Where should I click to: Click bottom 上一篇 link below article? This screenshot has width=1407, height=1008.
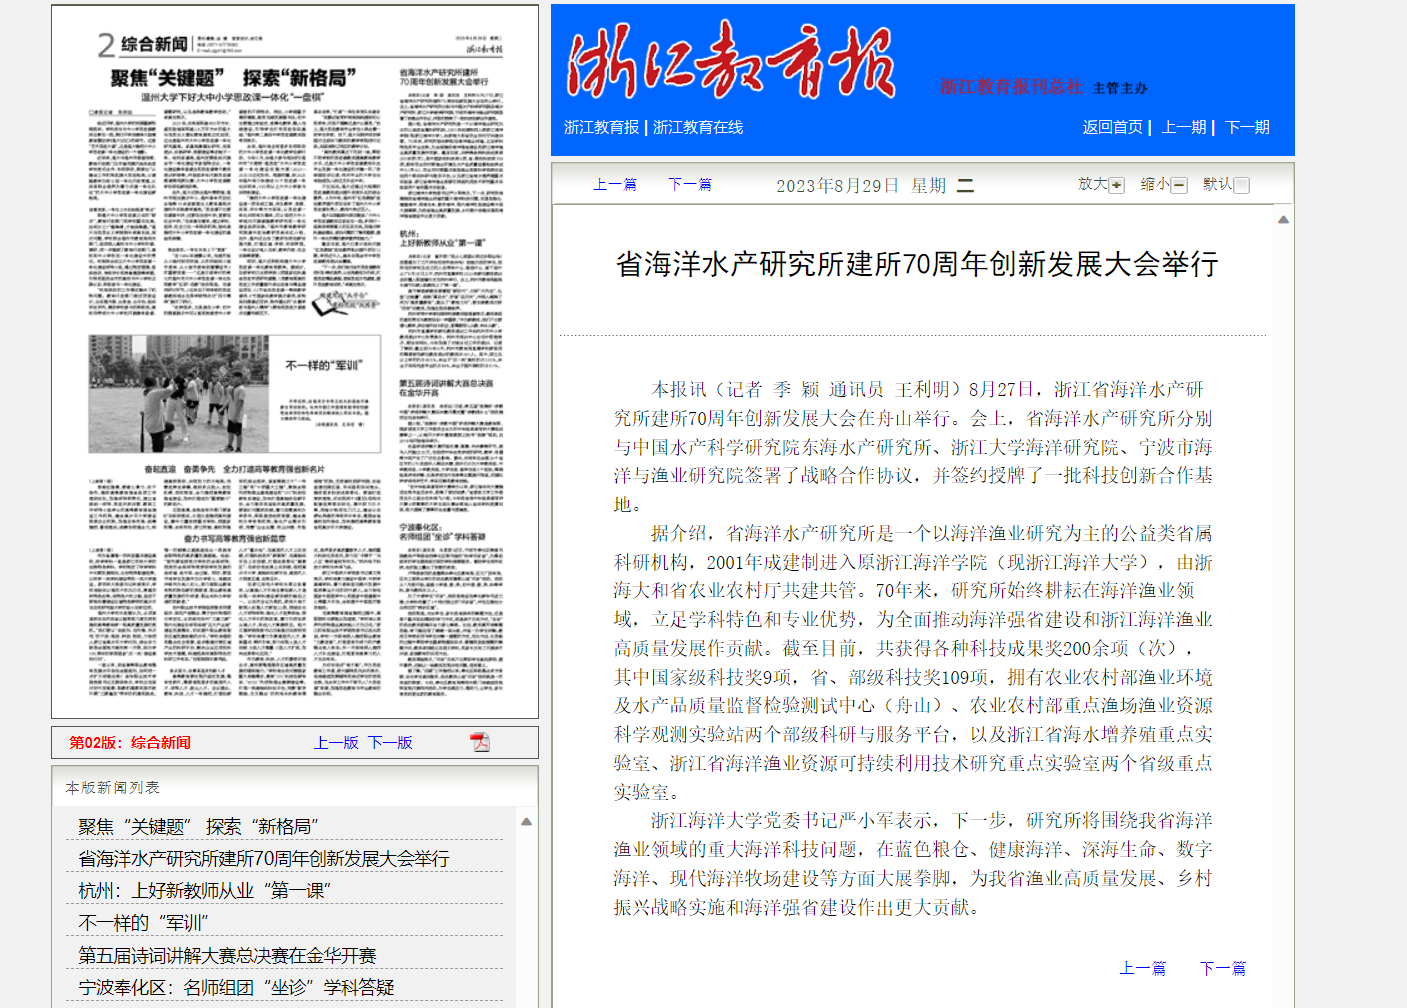pos(1142,968)
